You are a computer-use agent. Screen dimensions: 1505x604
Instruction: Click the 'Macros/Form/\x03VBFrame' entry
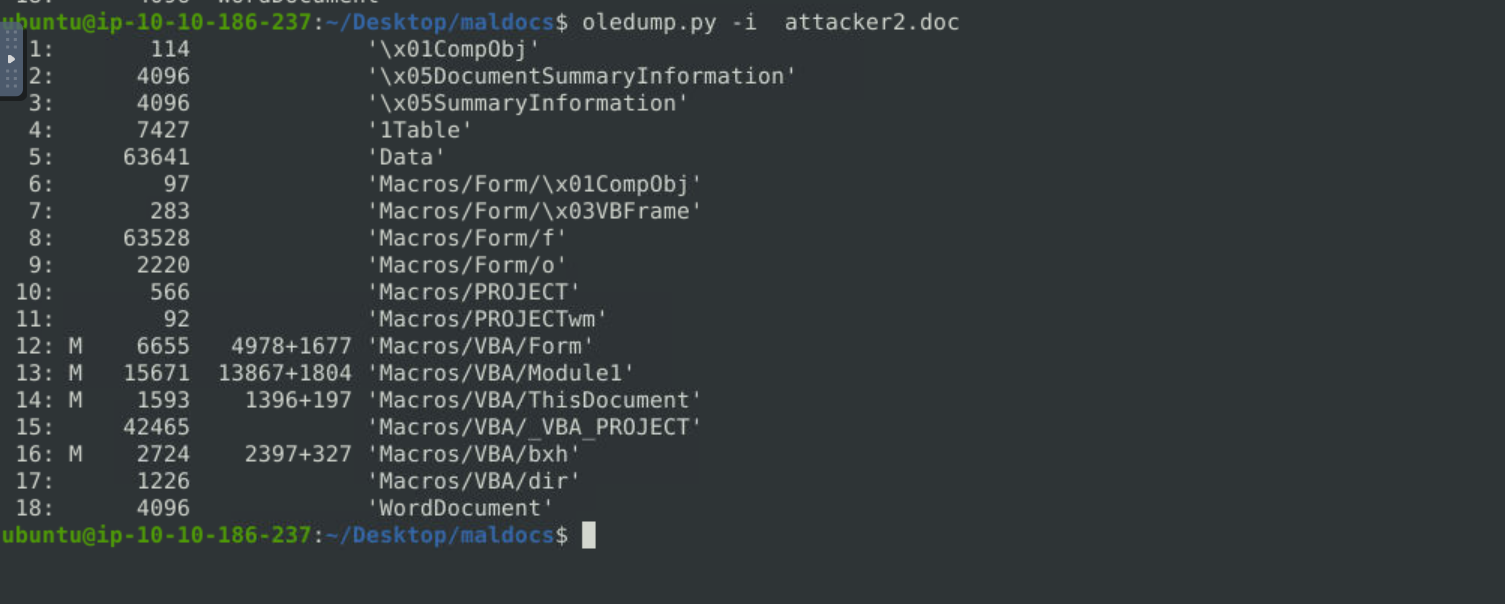click(535, 211)
